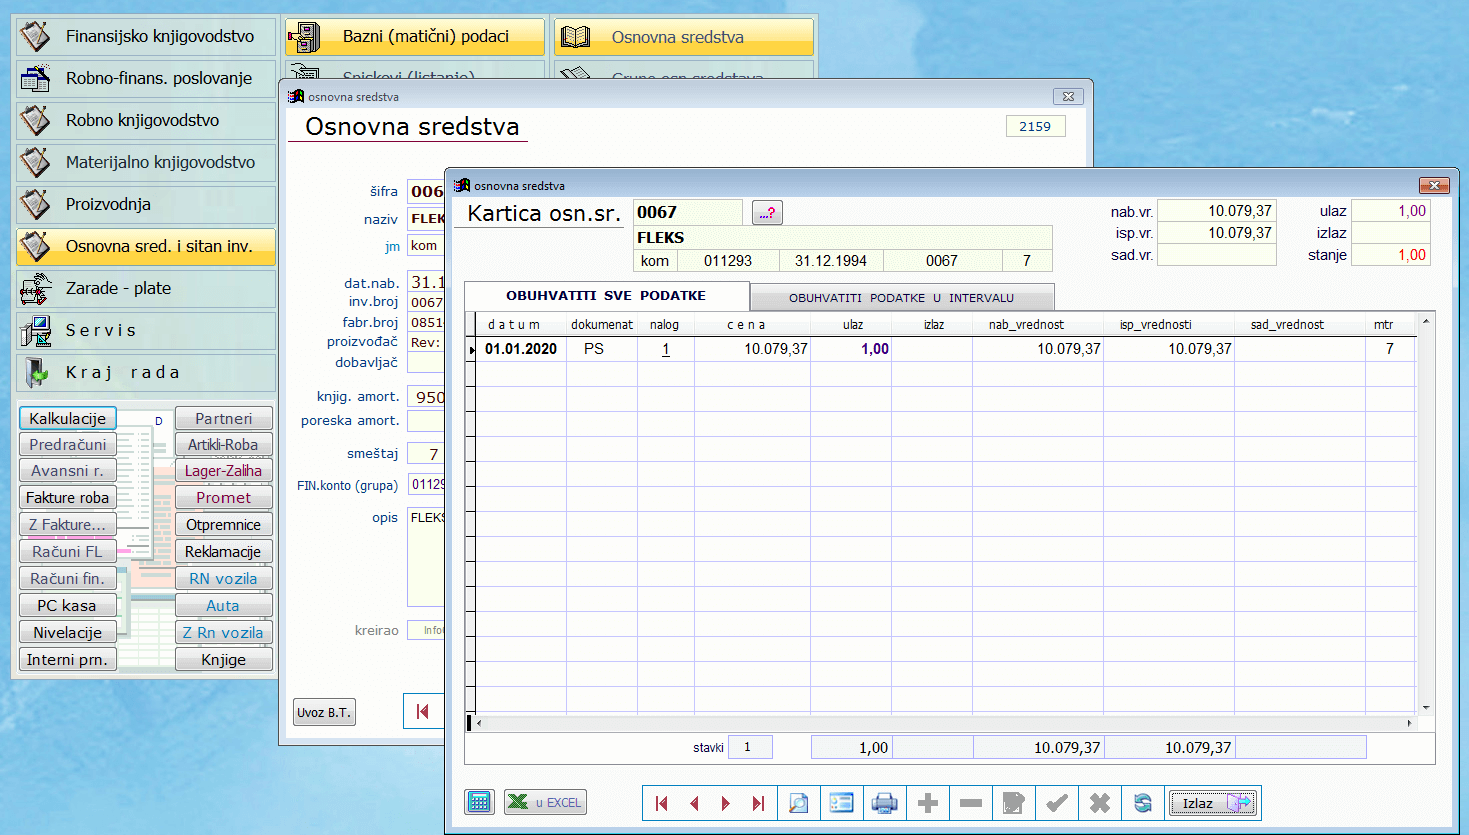Open the search magnifier icon
1469x835 pixels.
[798, 803]
